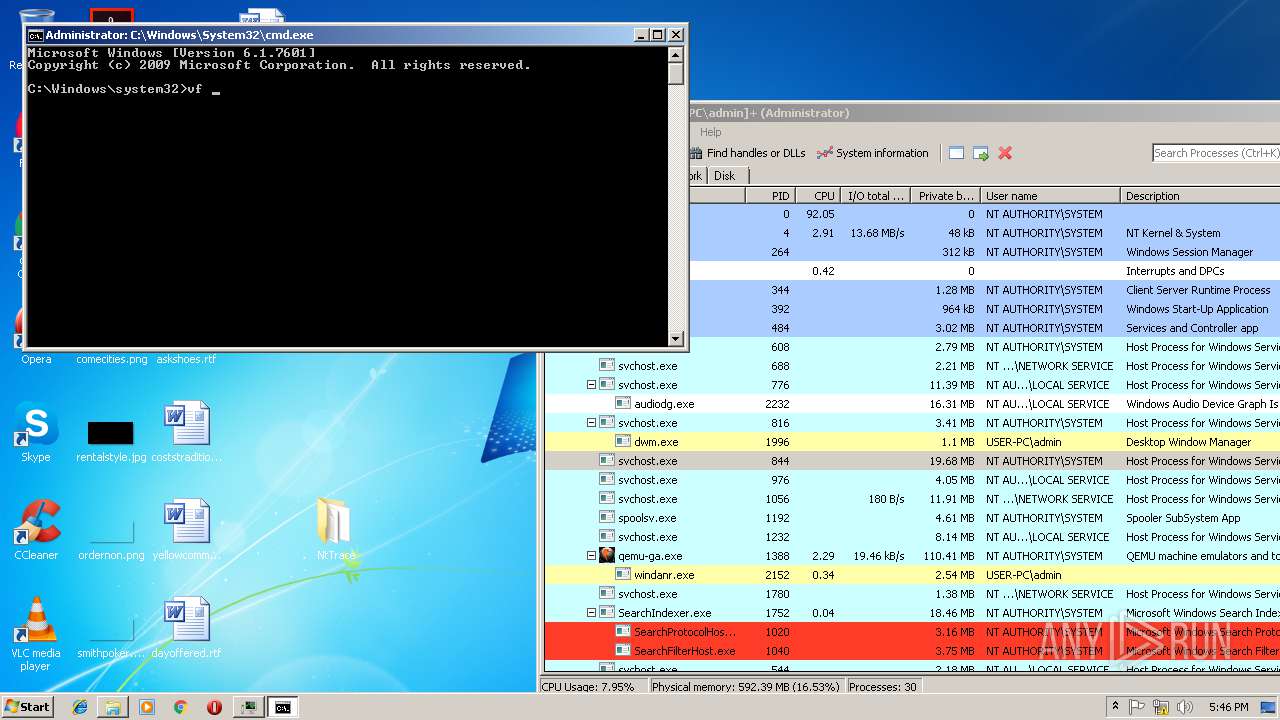Select the CCleaner desktop shortcut
This screenshot has width=1280, height=720.
click(36, 531)
